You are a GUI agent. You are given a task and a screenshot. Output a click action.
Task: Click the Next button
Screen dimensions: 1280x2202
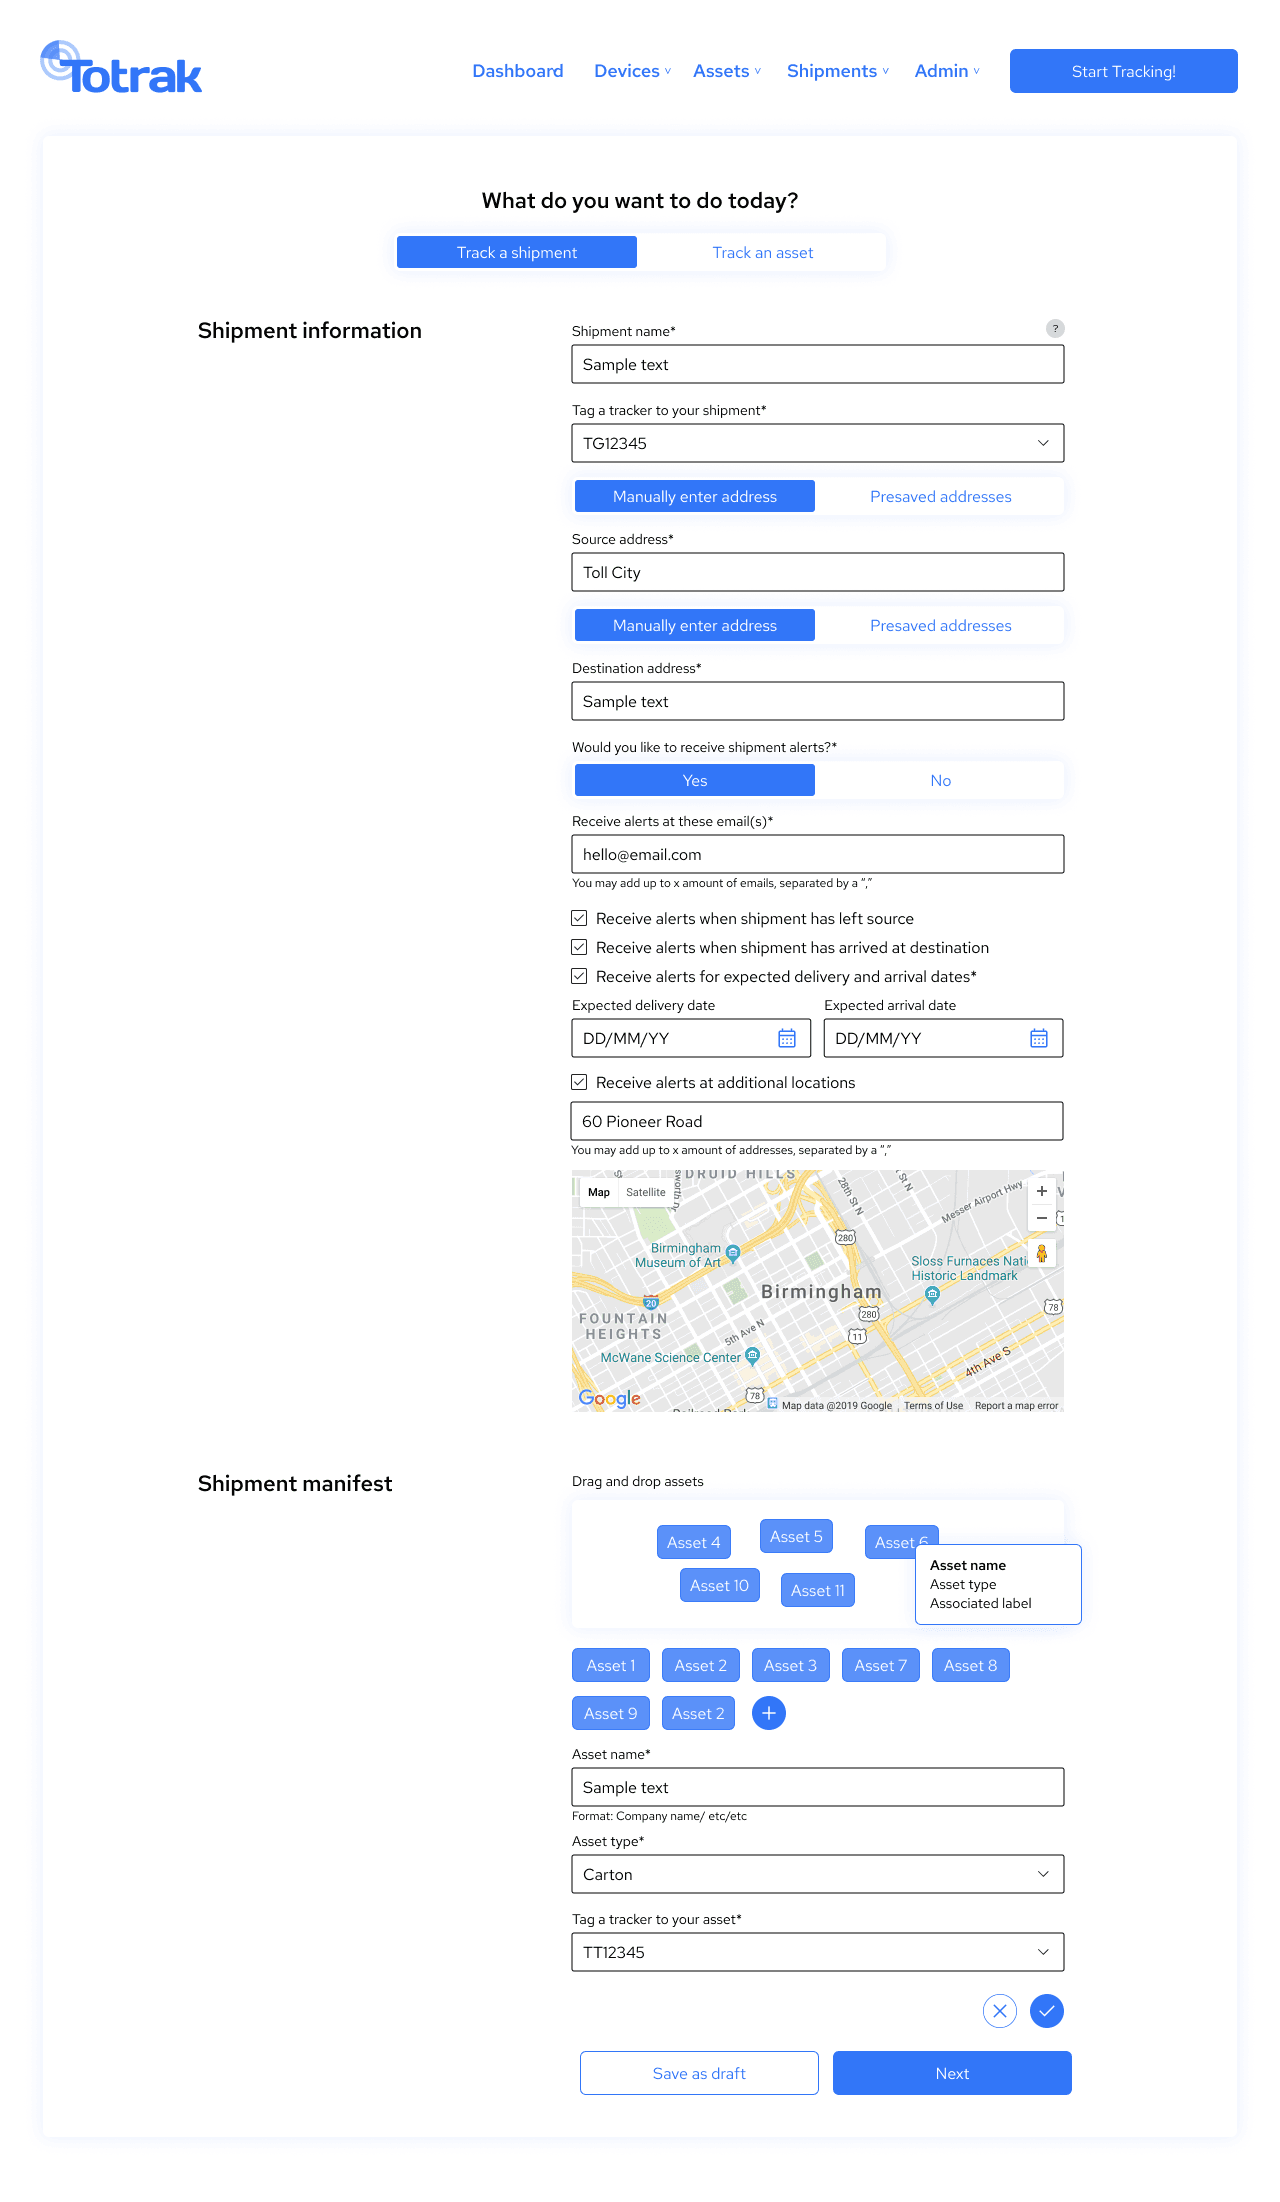[952, 2073]
